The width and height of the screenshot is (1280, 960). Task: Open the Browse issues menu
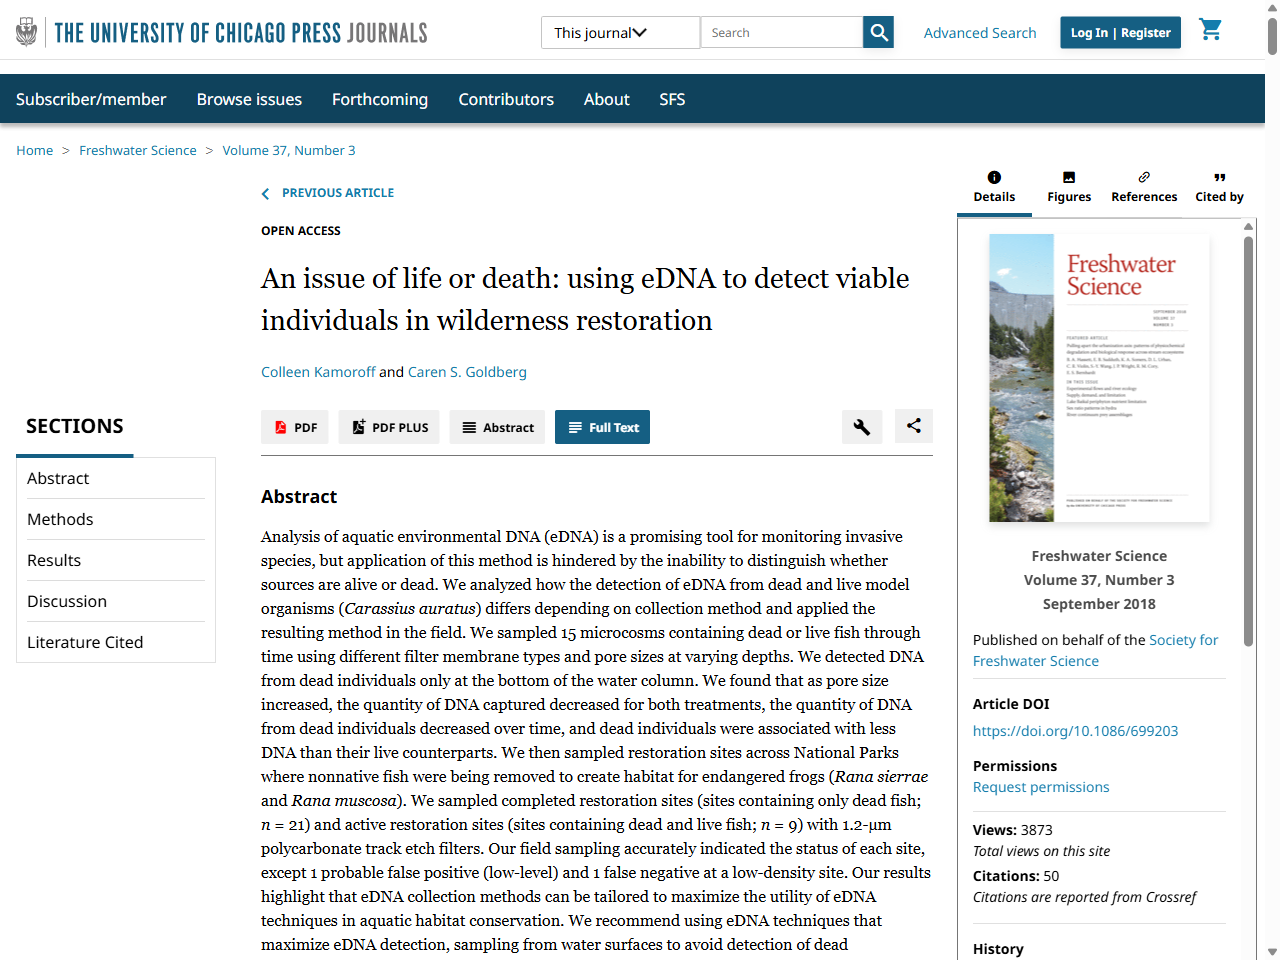click(249, 98)
